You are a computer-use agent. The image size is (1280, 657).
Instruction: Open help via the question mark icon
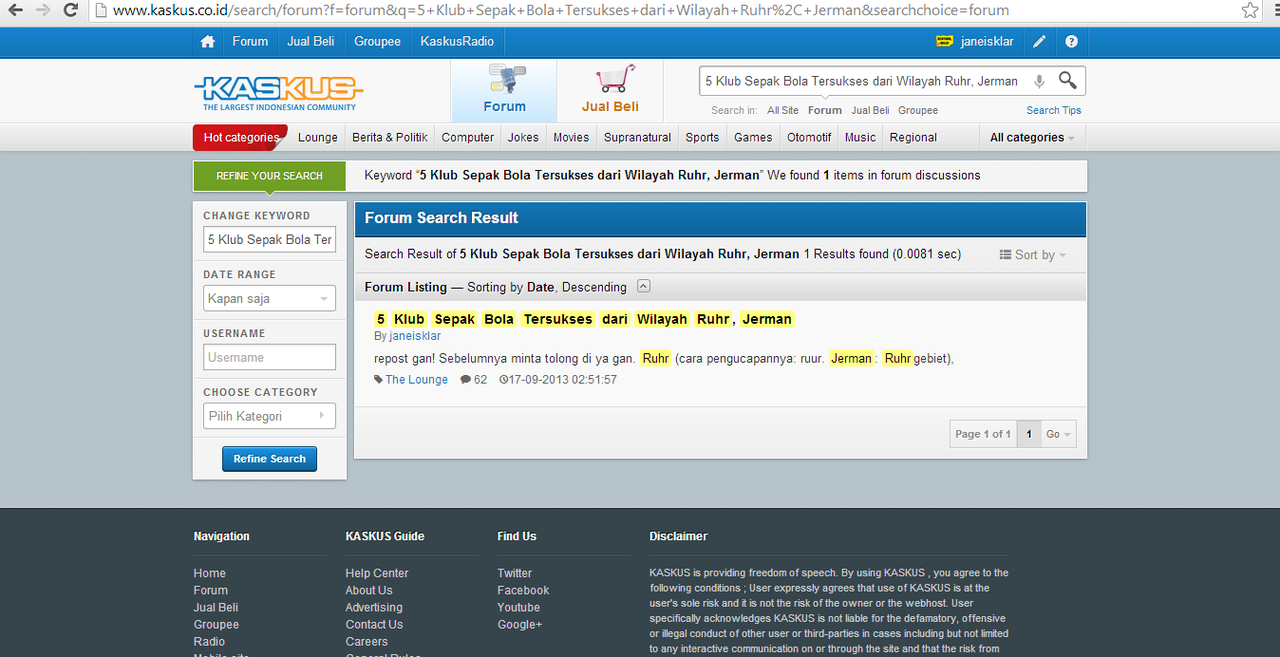(1072, 42)
